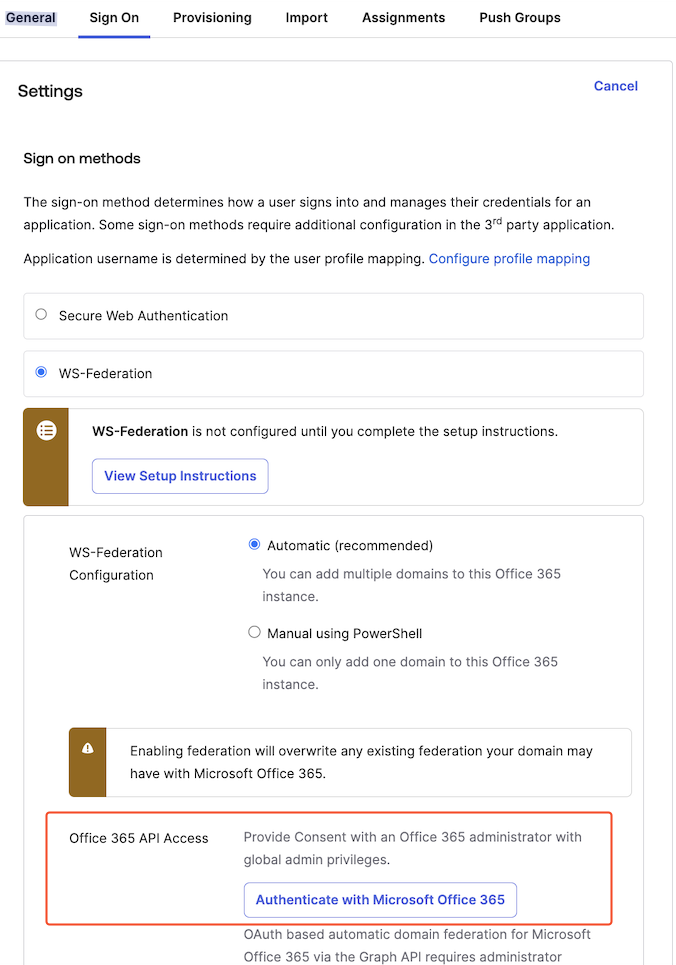Screen dimensions: 676x965
Task: Cancel the settings changes
Action: pyautogui.click(x=615, y=86)
